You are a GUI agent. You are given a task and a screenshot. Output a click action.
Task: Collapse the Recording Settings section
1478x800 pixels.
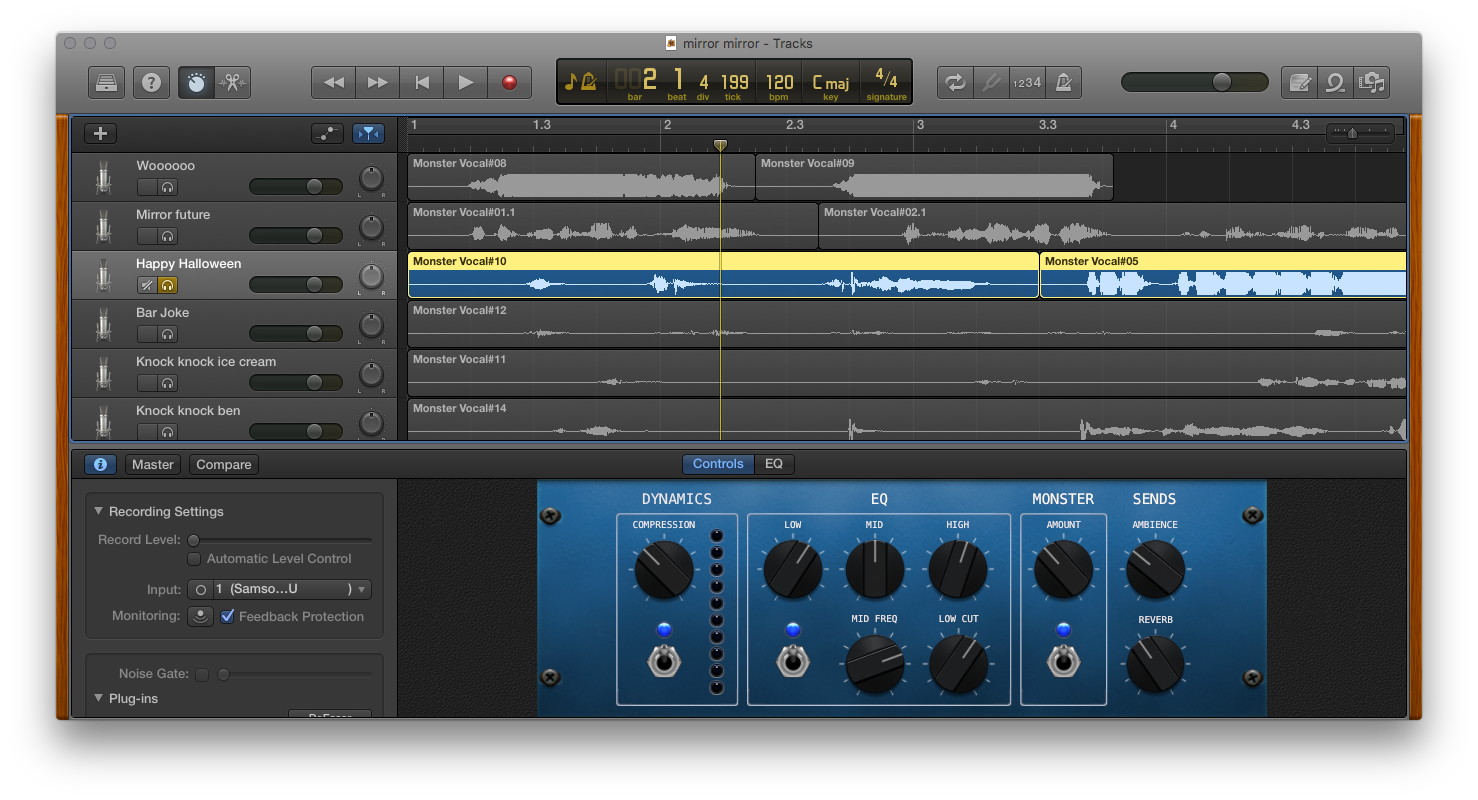99,511
